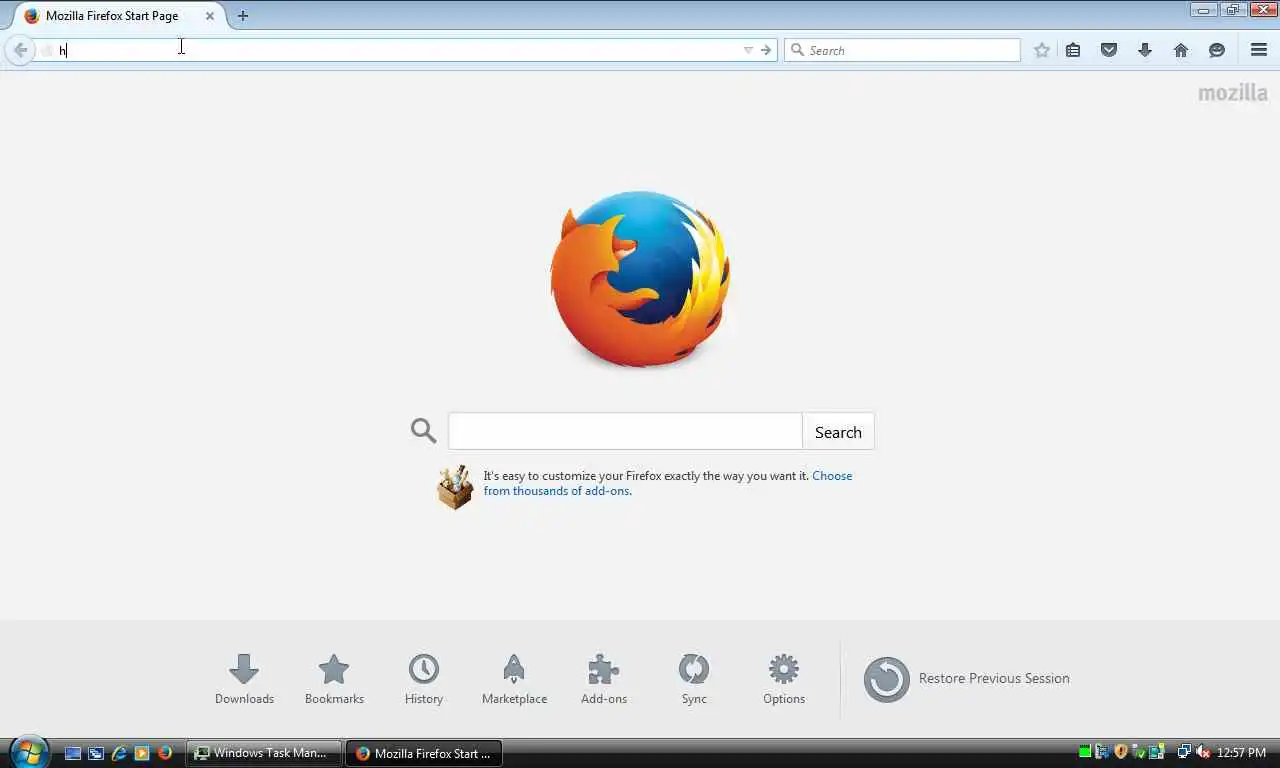Follow the 'Choose from thousands of add-ons' link
The width and height of the screenshot is (1280, 768).
(x=668, y=483)
